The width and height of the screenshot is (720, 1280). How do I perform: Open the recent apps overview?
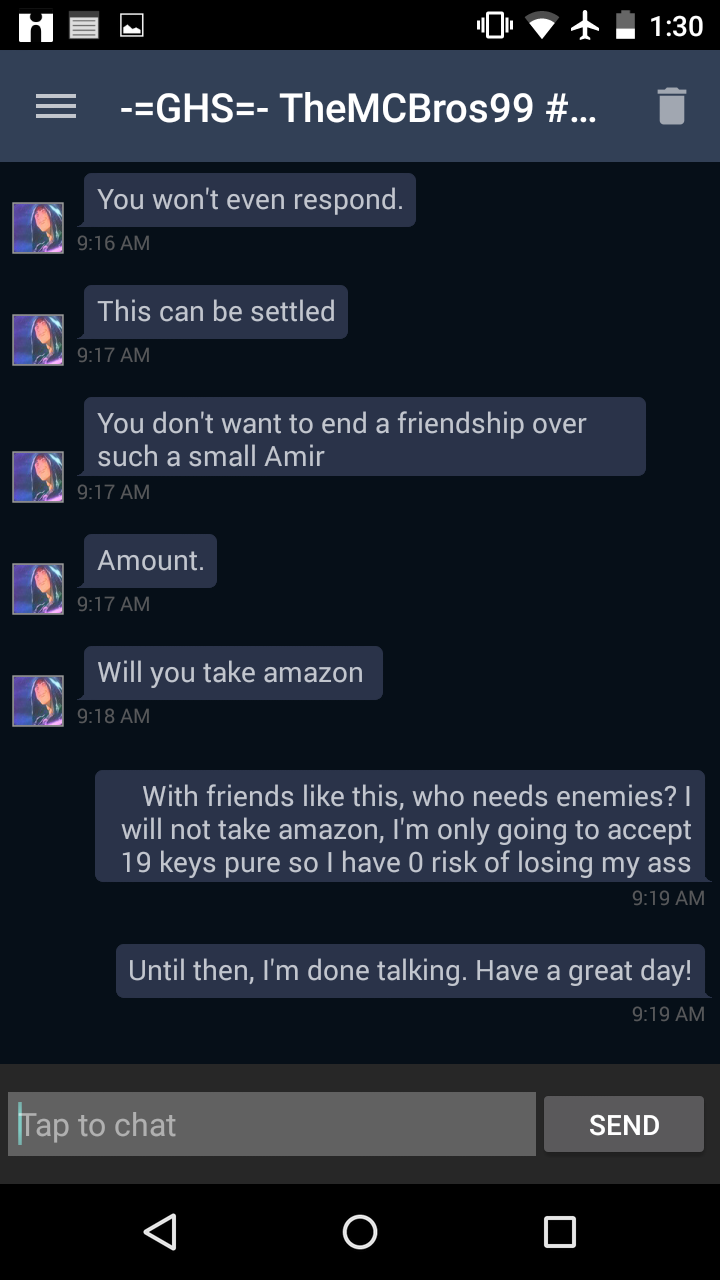pos(559,1232)
